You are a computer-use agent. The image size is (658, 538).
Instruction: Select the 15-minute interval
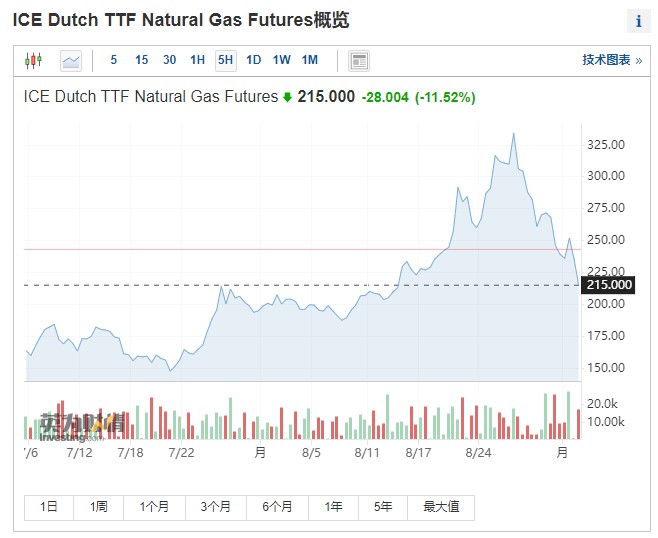click(141, 60)
